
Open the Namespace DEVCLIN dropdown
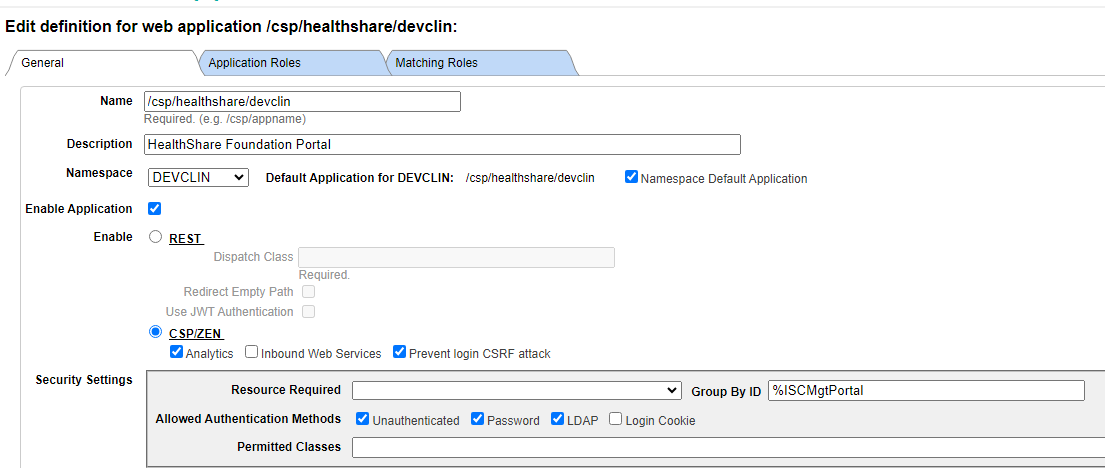click(x=198, y=178)
